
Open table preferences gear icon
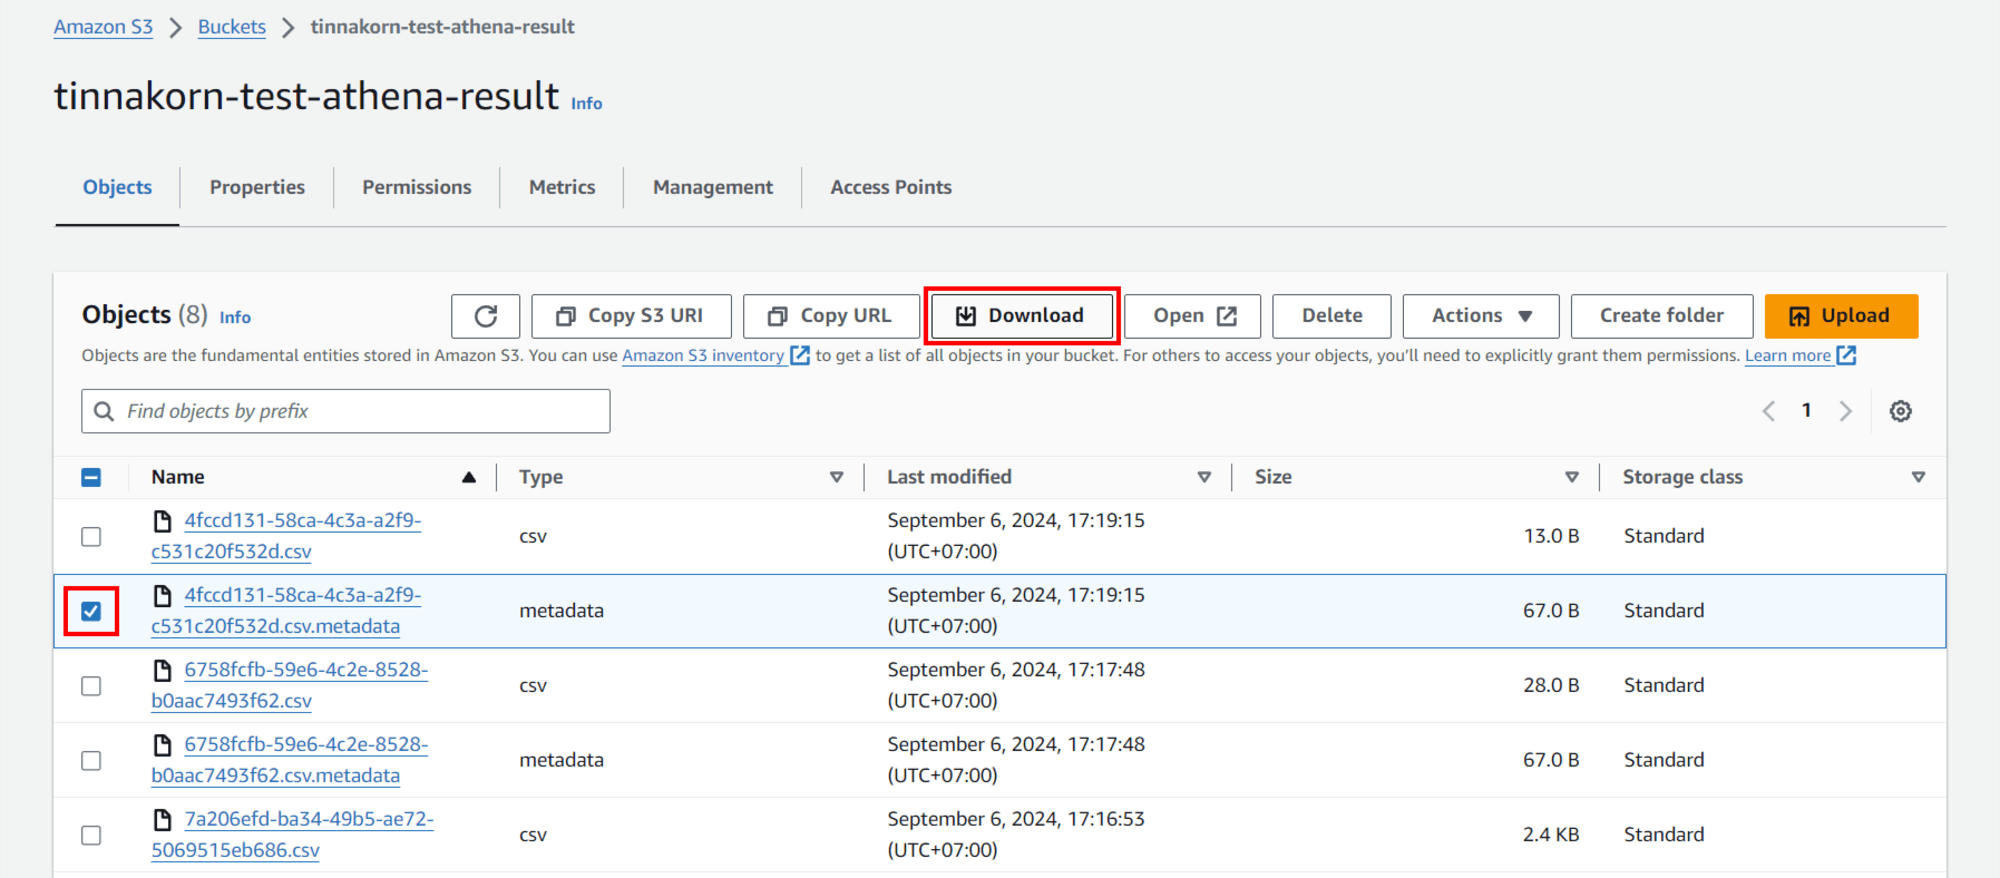1900,411
